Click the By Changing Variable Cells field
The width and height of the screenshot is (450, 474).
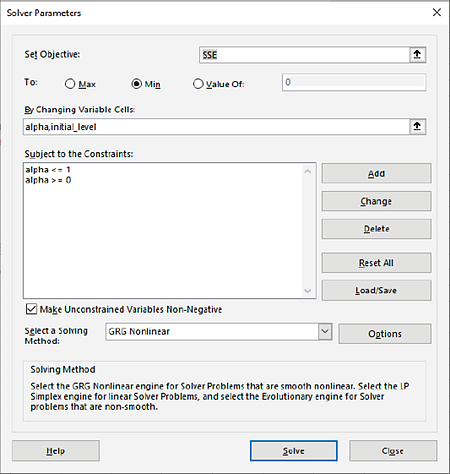(x=216, y=127)
